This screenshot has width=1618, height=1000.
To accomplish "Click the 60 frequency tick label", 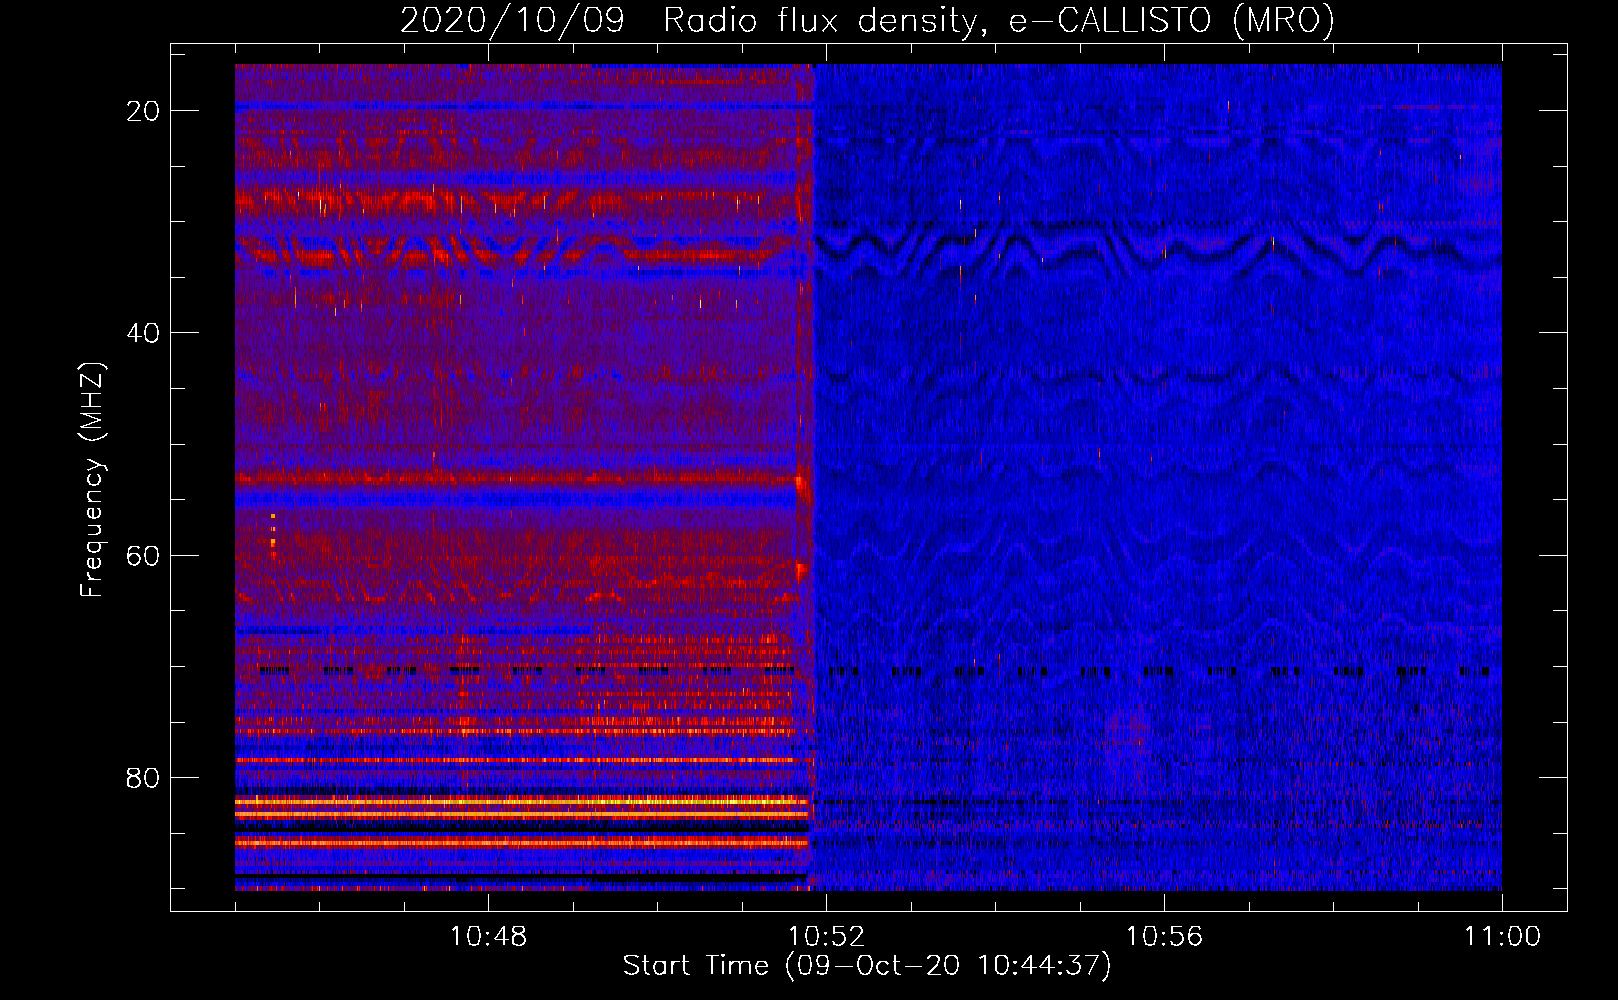I will coord(143,555).
